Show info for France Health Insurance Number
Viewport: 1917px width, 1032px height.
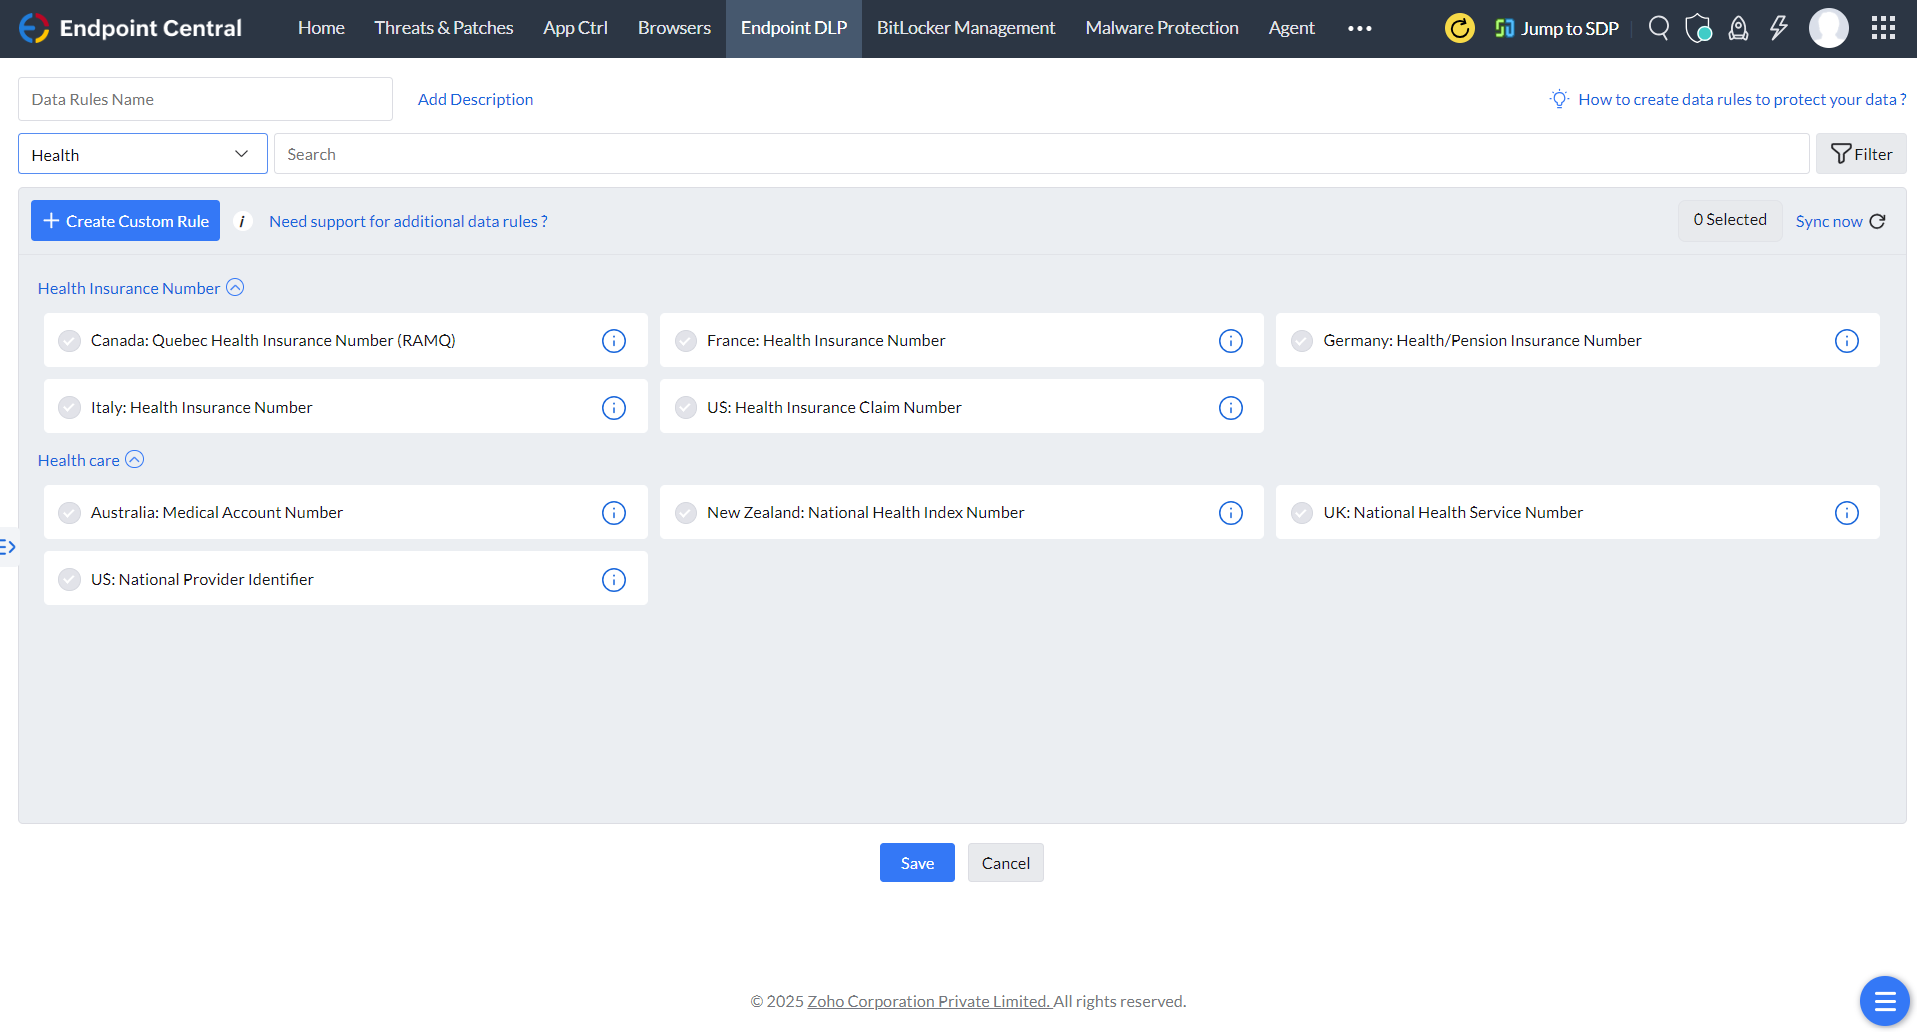(x=1231, y=341)
